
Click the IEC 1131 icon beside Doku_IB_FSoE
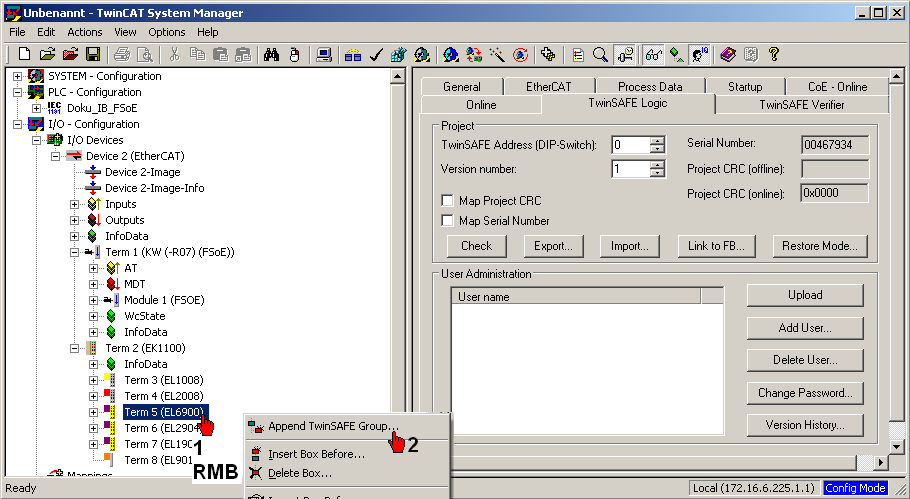coord(55,108)
